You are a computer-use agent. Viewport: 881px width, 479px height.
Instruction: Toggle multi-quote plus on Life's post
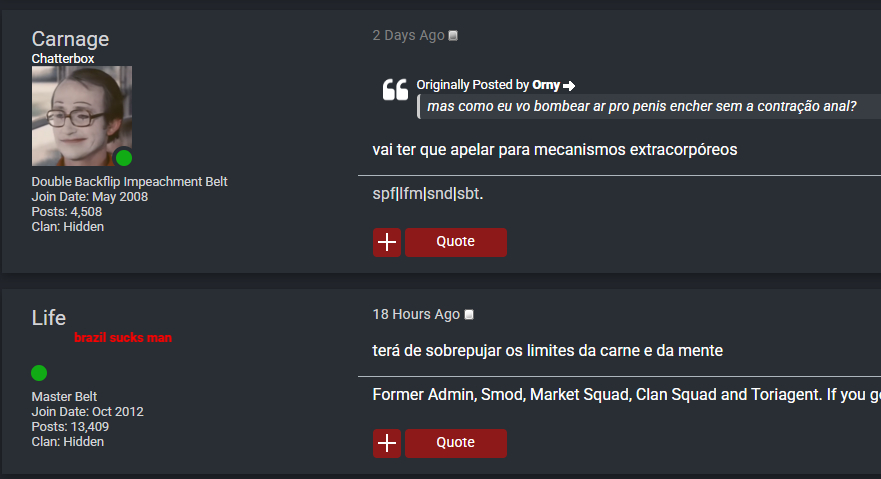[x=387, y=443]
